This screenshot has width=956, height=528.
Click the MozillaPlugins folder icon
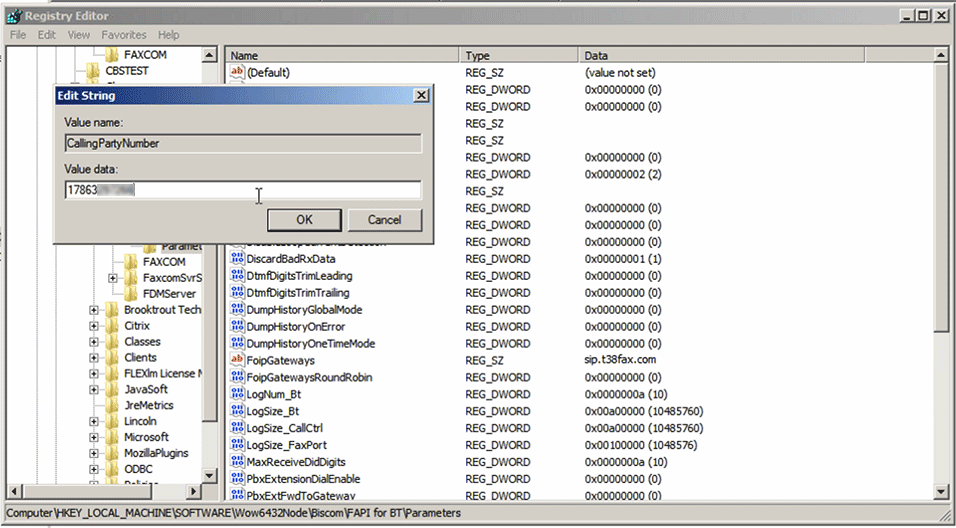point(112,453)
